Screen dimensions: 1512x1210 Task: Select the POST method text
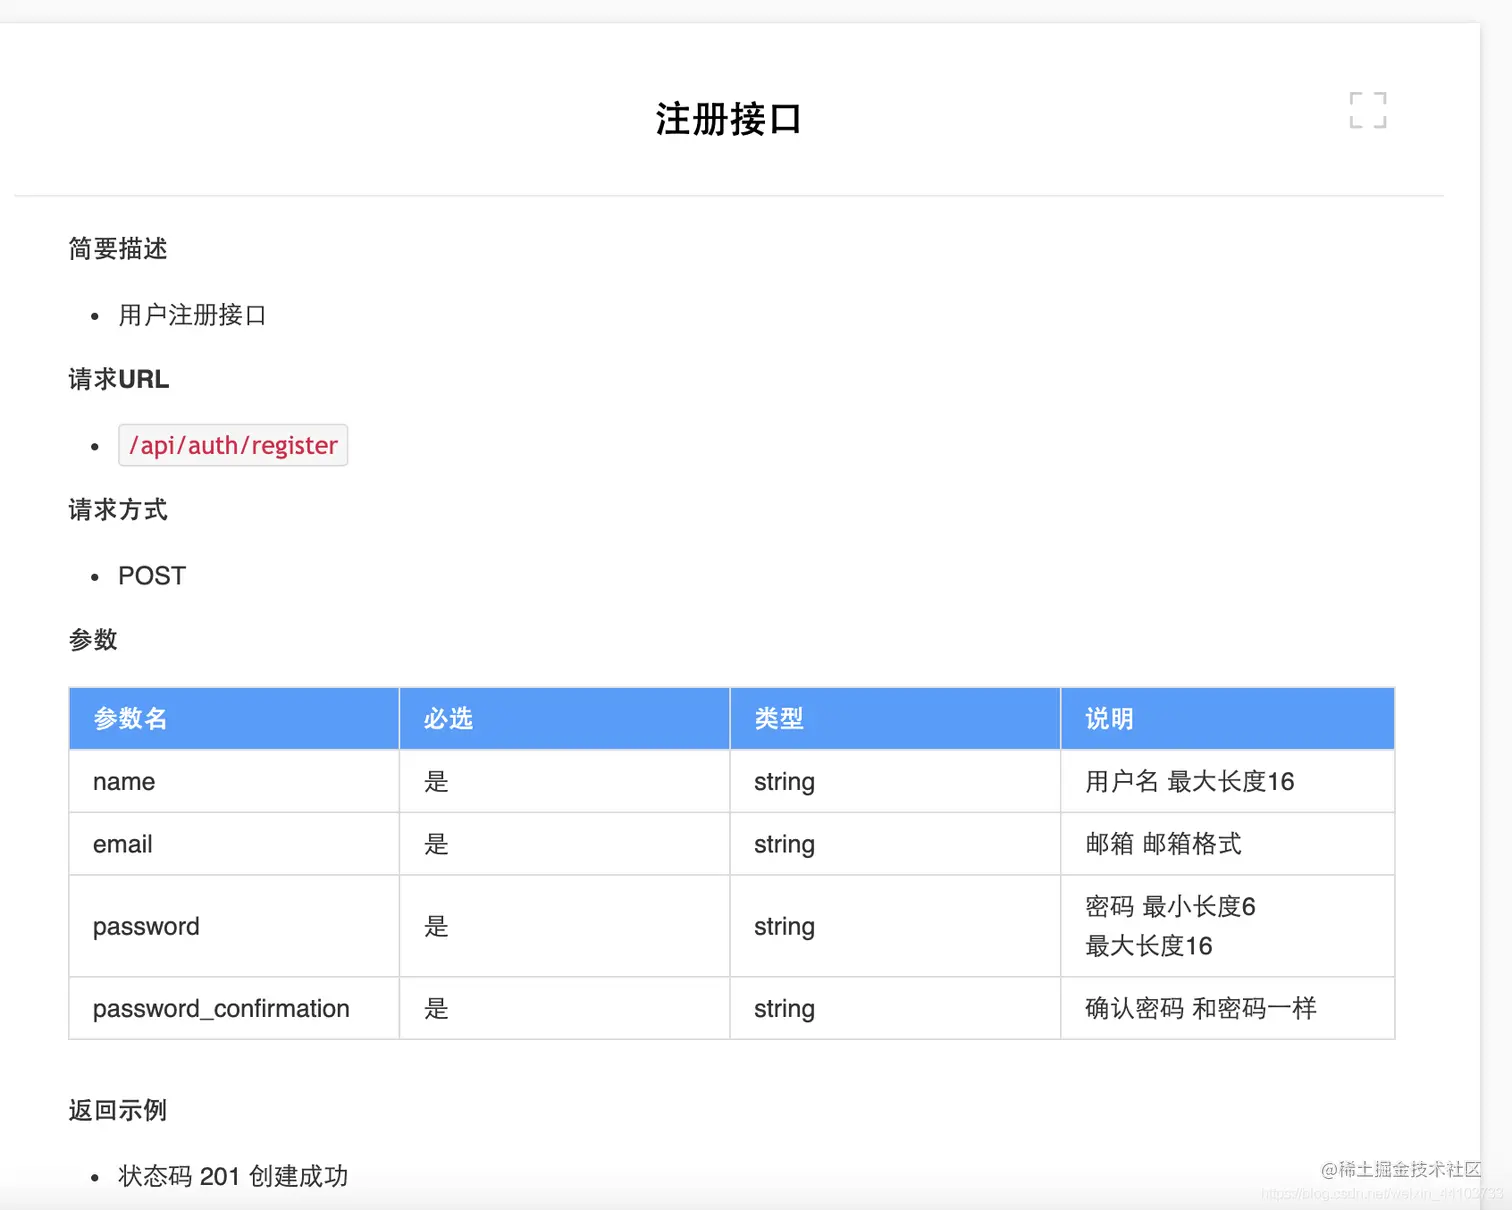151,575
